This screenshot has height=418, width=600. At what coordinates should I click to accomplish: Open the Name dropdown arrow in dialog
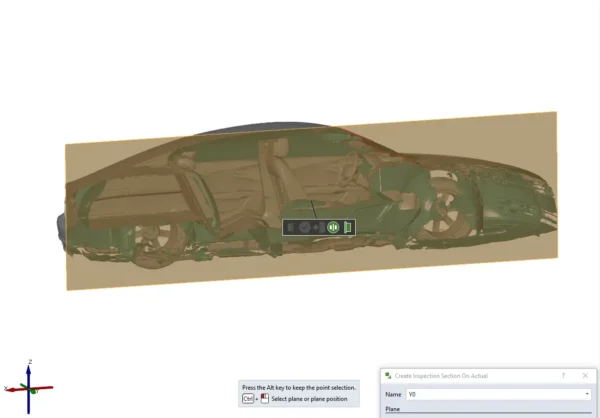[587, 394]
